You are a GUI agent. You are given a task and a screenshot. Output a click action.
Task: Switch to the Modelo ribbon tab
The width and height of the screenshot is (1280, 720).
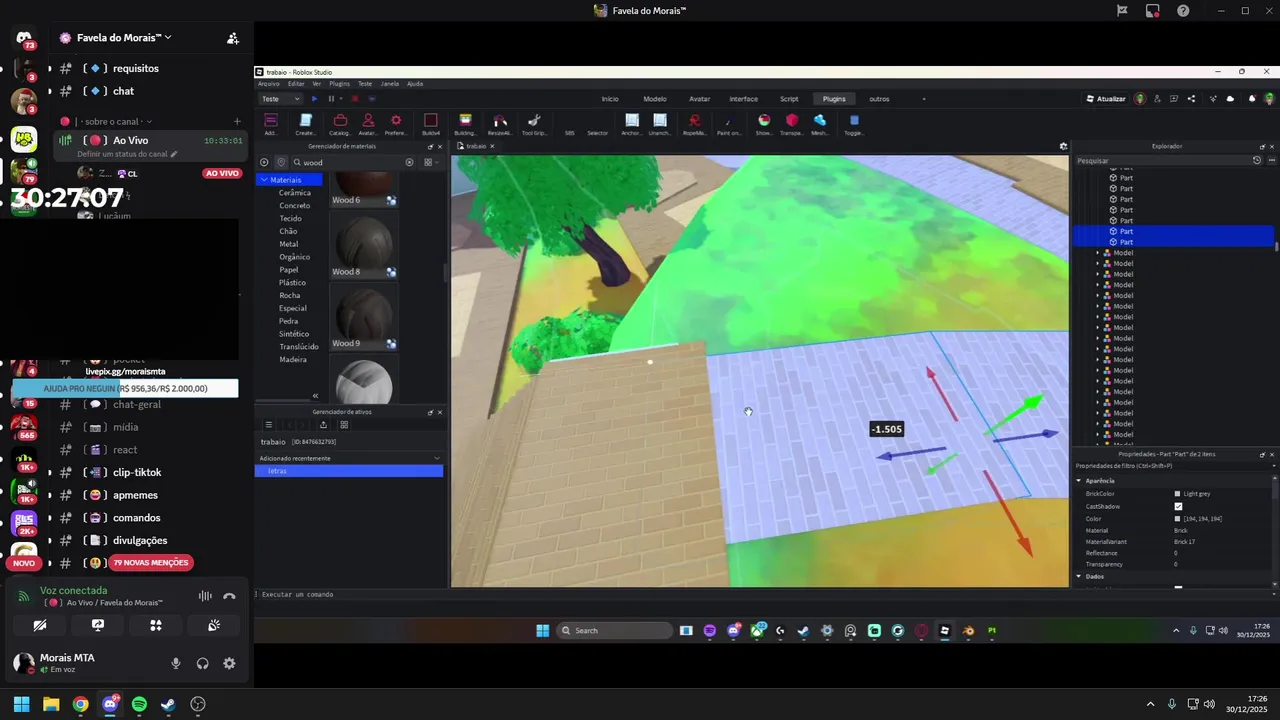[655, 99]
